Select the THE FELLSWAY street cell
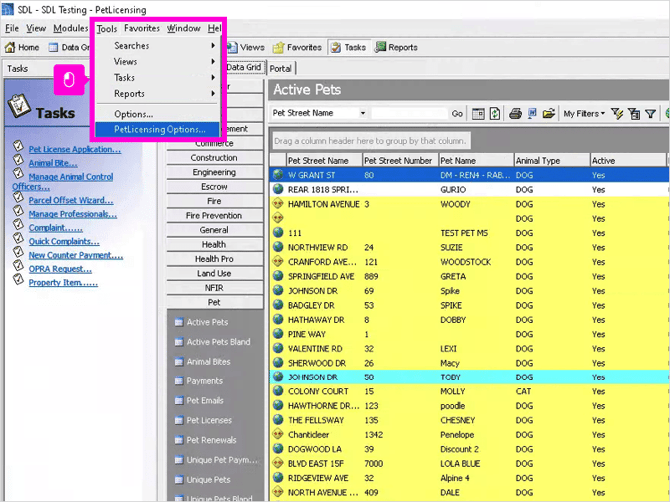This screenshot has width=670, height=502. point(316,420)
